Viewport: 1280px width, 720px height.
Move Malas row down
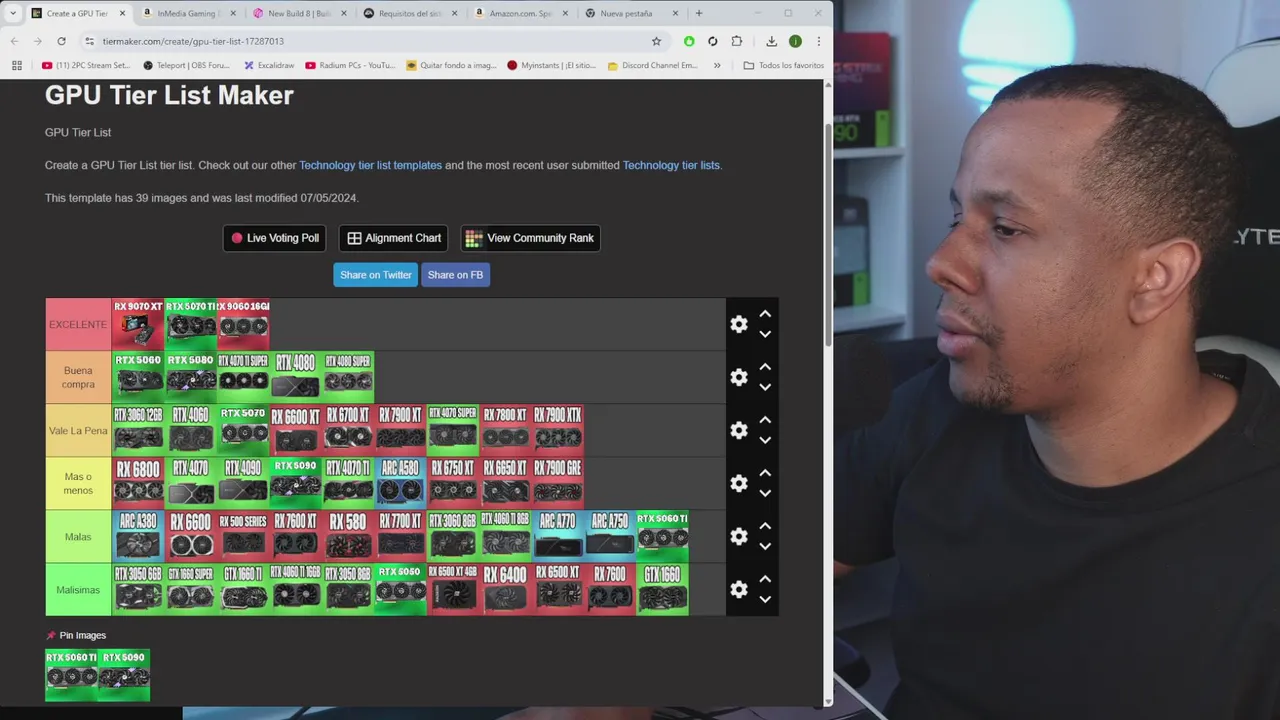coord(765,546)
